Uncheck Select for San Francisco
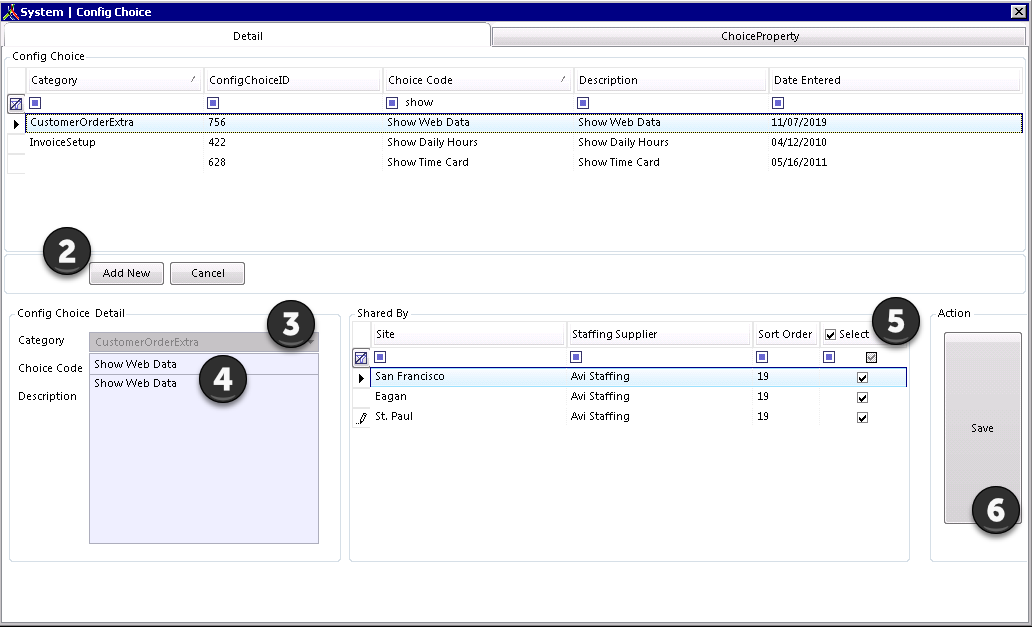 [x=862, y=378]
